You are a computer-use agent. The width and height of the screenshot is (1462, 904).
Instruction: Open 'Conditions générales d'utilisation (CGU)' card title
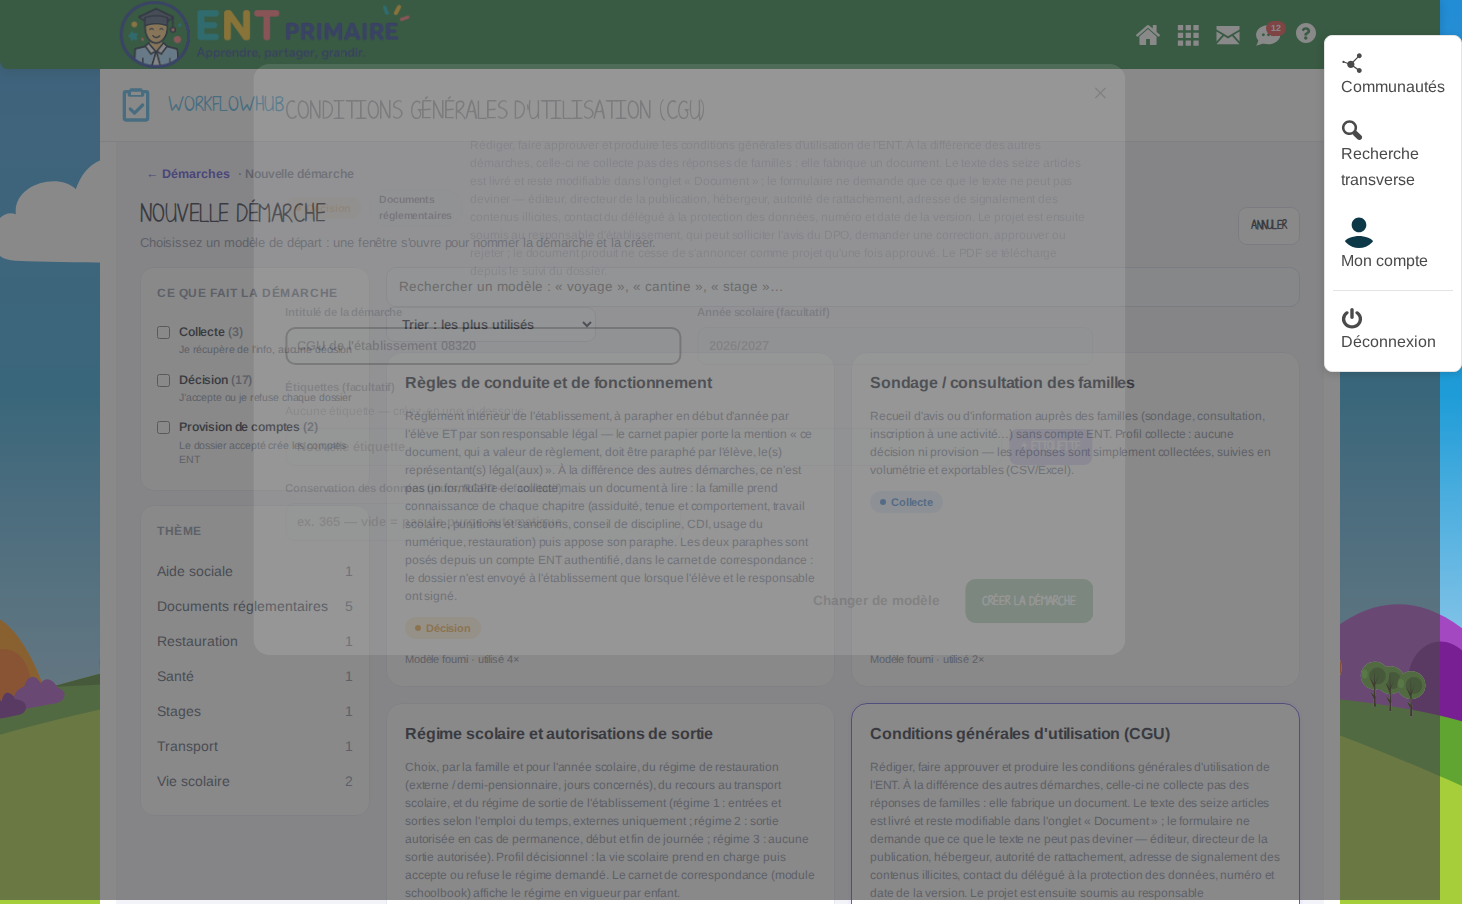pos(1020,734)
